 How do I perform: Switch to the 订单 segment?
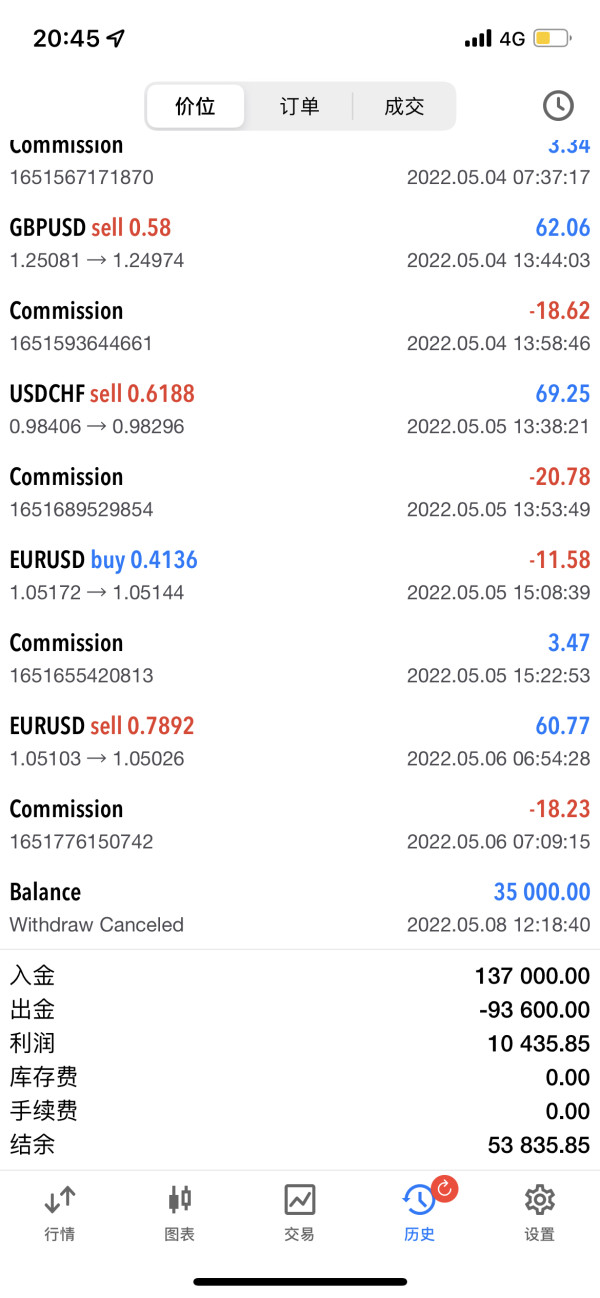pos(299,106)
